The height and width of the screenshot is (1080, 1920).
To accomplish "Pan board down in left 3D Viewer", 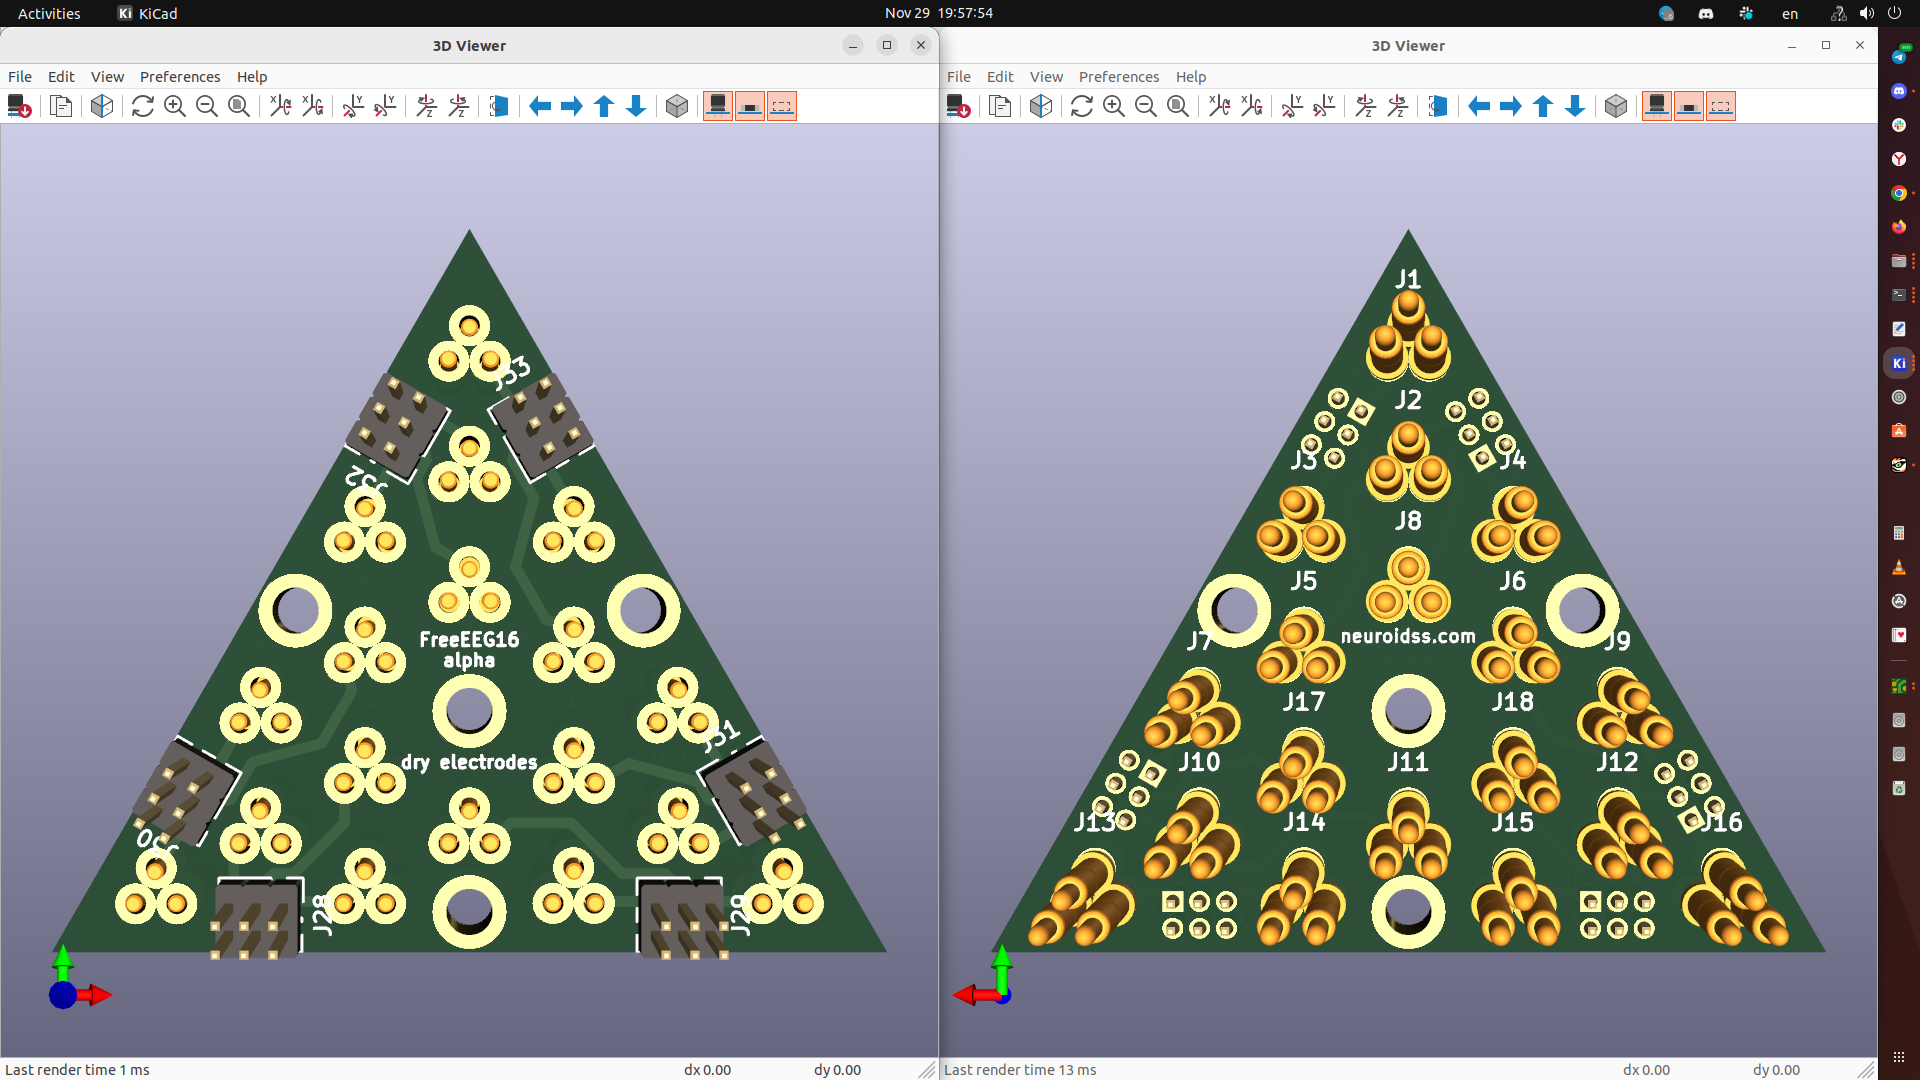I will (636, 106).
